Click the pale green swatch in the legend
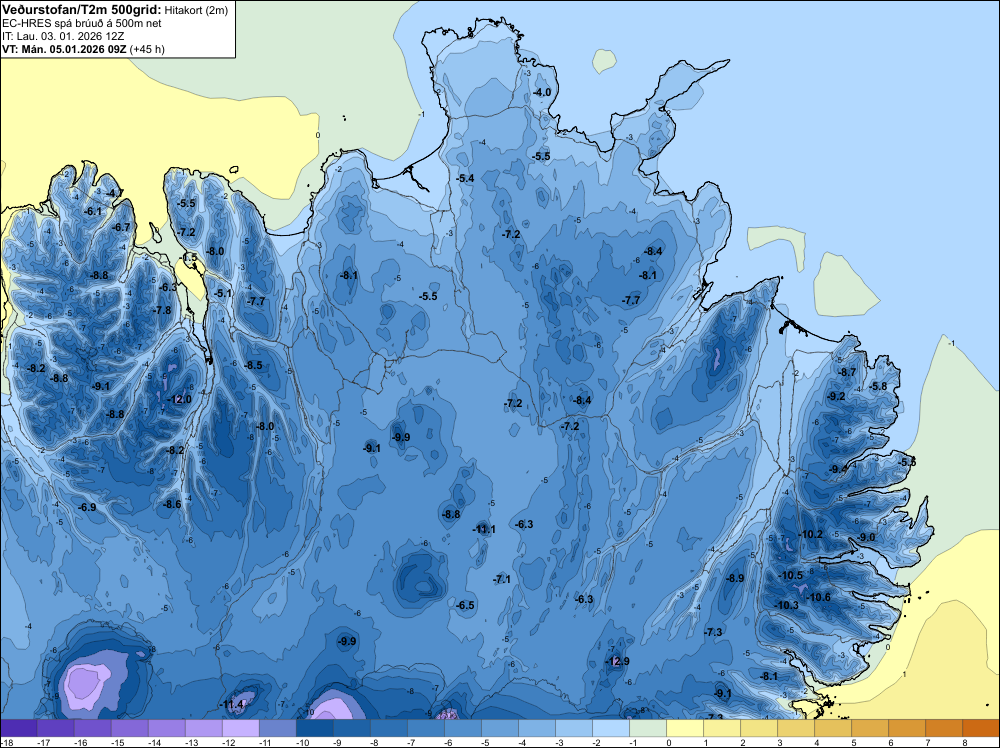 648,728
